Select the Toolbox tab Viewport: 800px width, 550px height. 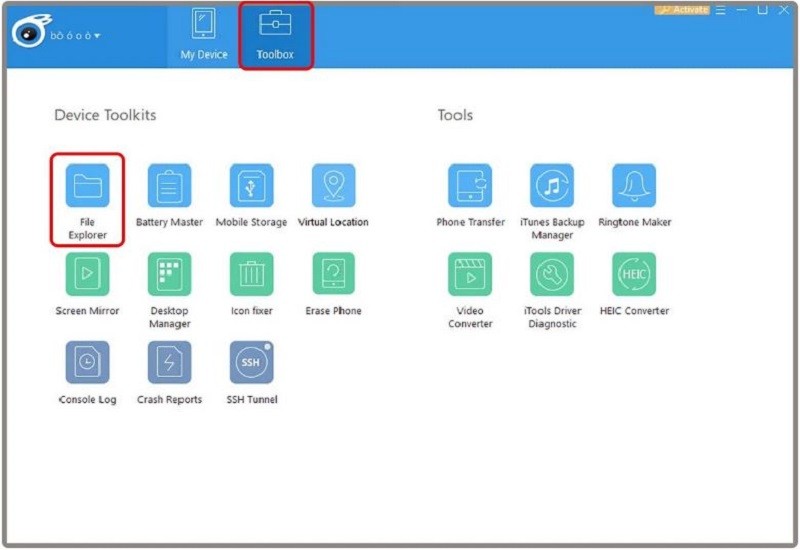tap(276, 36)
